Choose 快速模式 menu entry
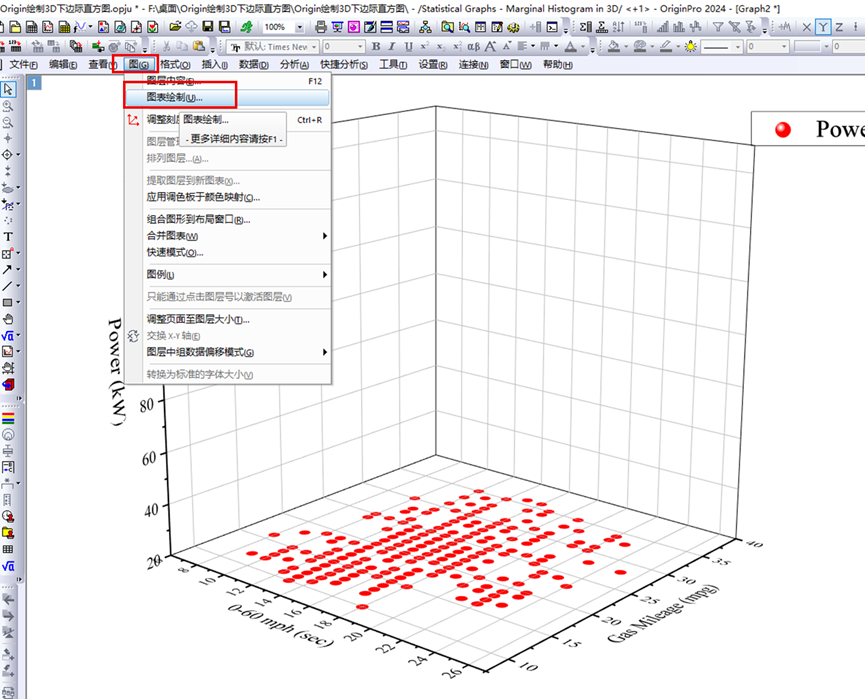Screen dimensions: 865x699 227,252
